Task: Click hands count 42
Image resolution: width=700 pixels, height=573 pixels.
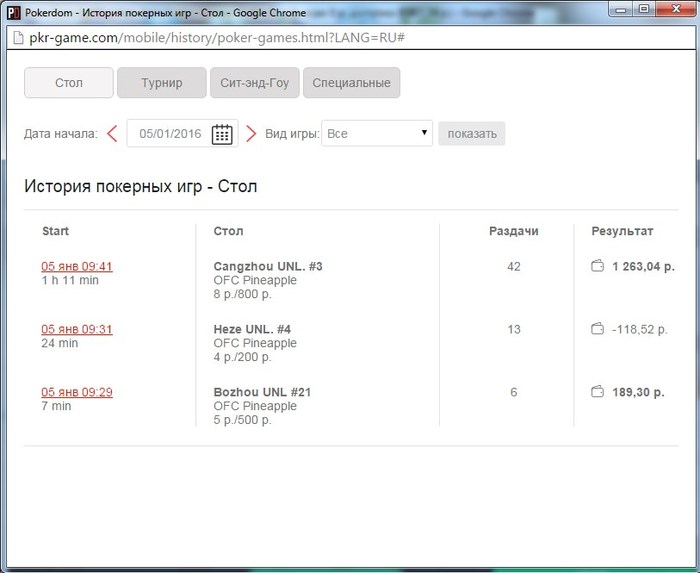Action: pos(514,266)
